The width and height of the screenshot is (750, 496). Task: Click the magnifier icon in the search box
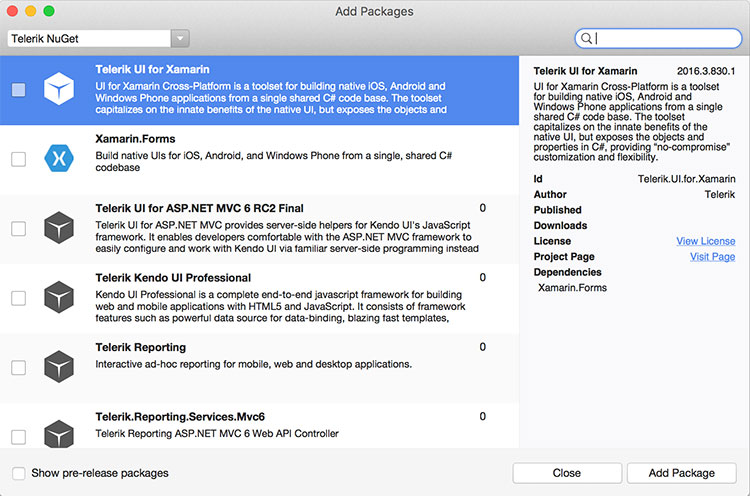coord(586,38)
